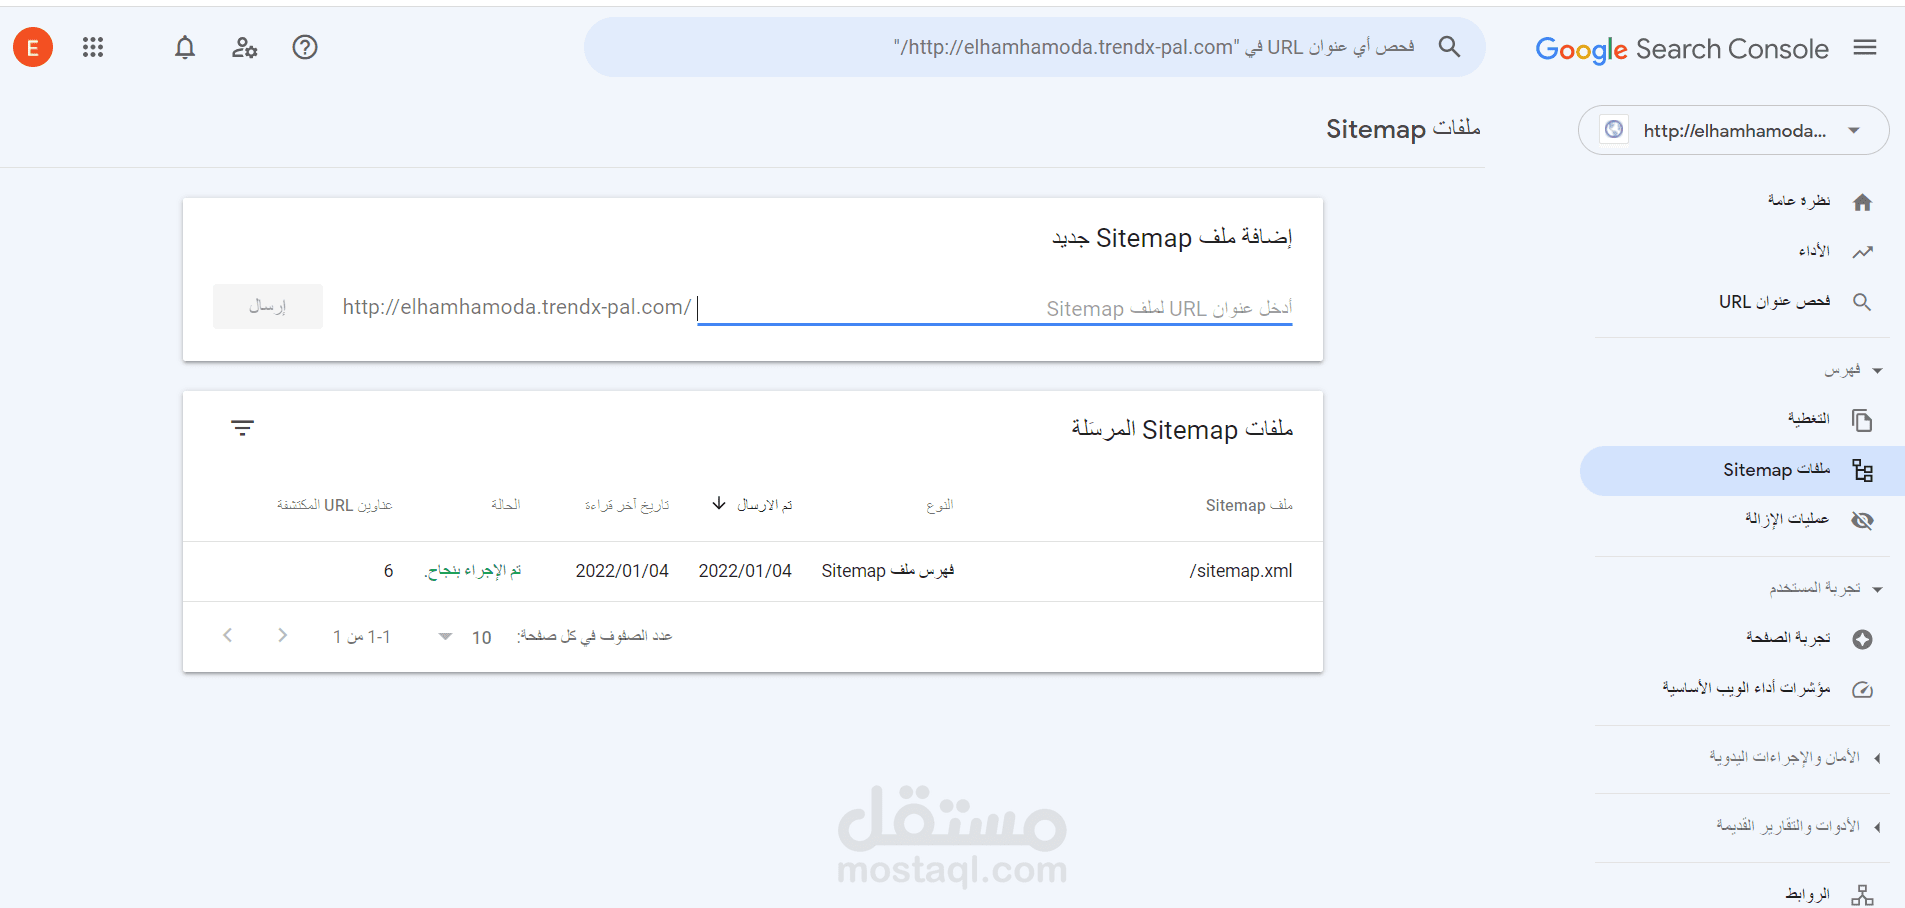Open الأداء performance menu item

(x=1814, y=251)
